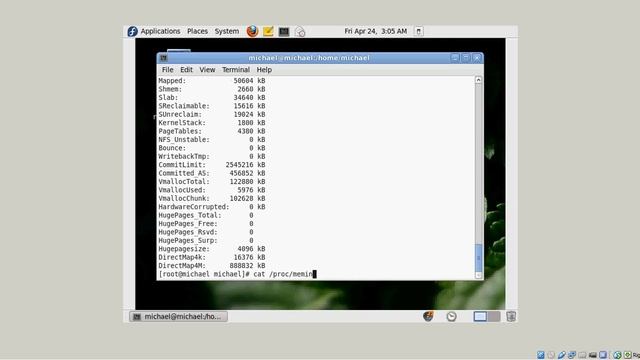Viewport: 640px width, 360px height.
Task: Click the 'HugePages_Total:' output line
Action: click(206, 215)
